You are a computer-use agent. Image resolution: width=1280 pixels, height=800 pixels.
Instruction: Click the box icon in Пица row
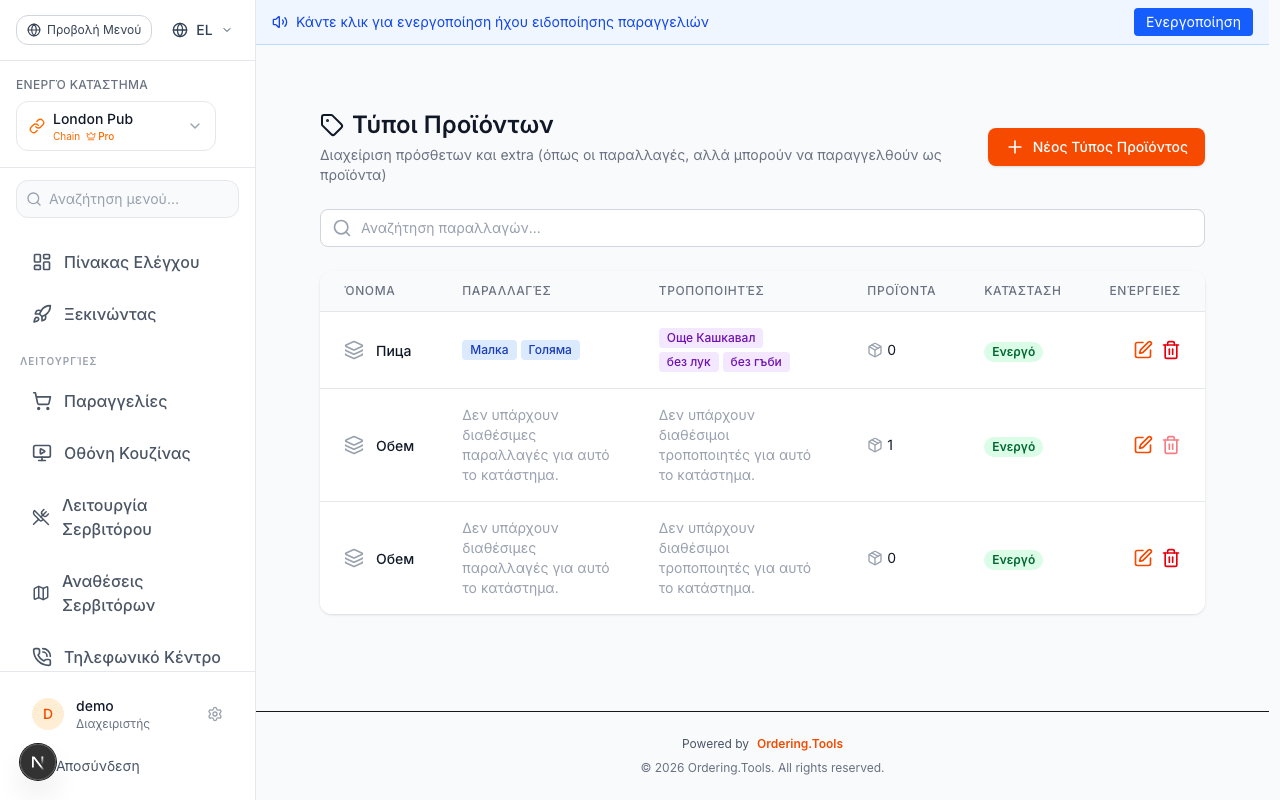pos(875,350)
